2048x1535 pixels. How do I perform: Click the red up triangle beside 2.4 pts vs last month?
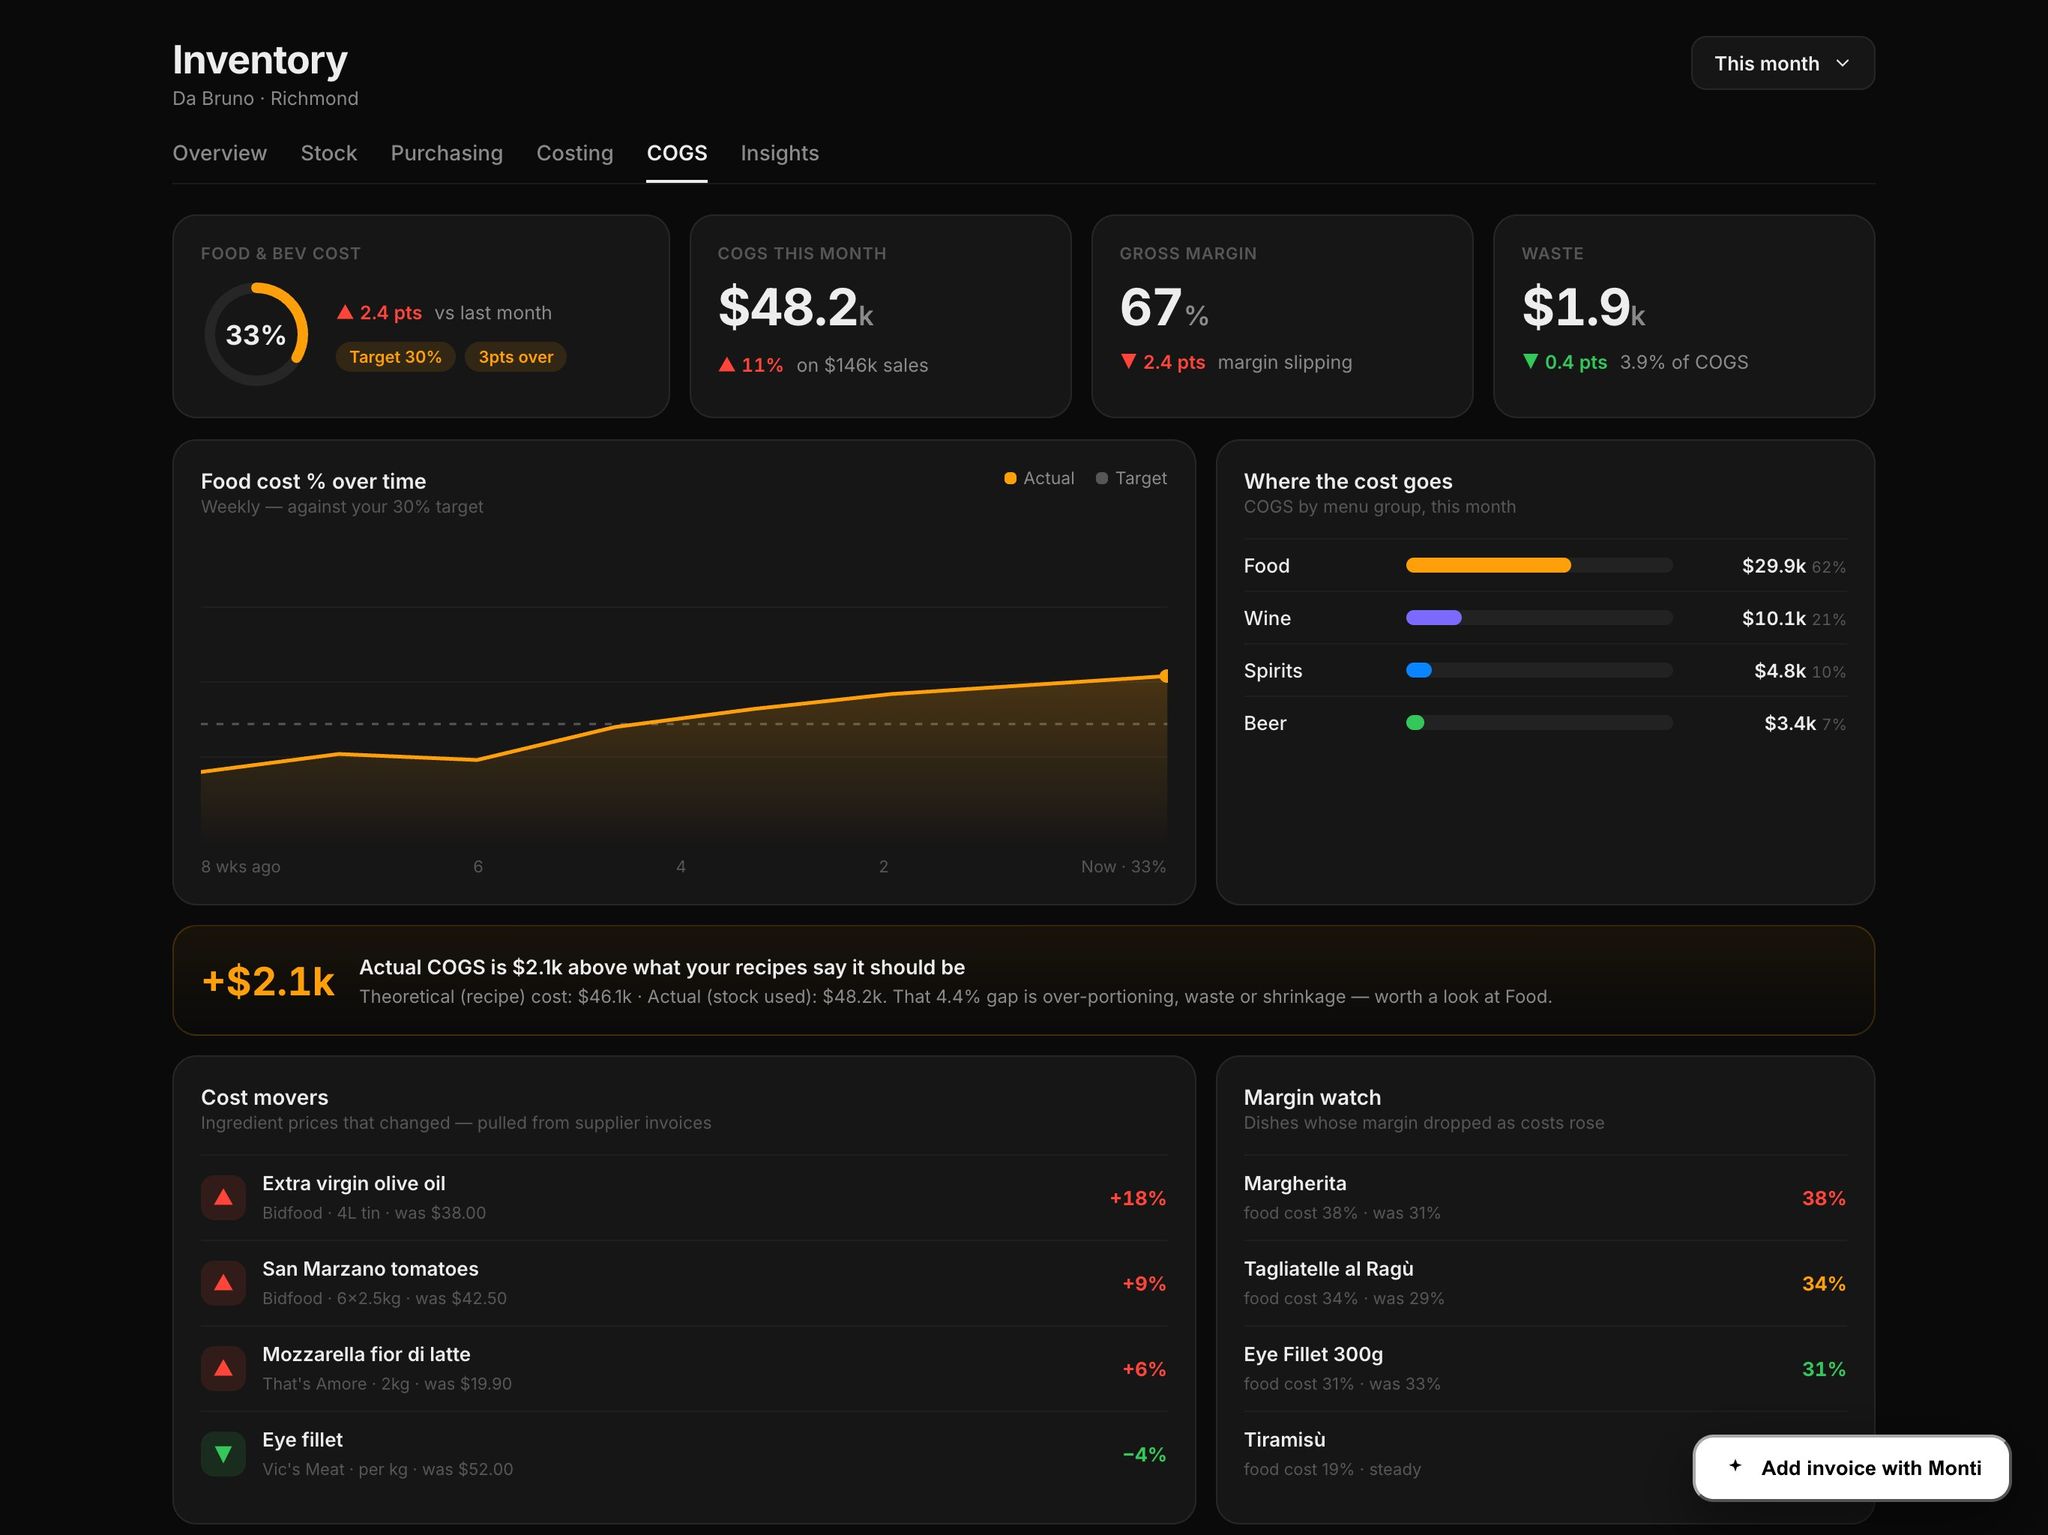pos(345,312)
